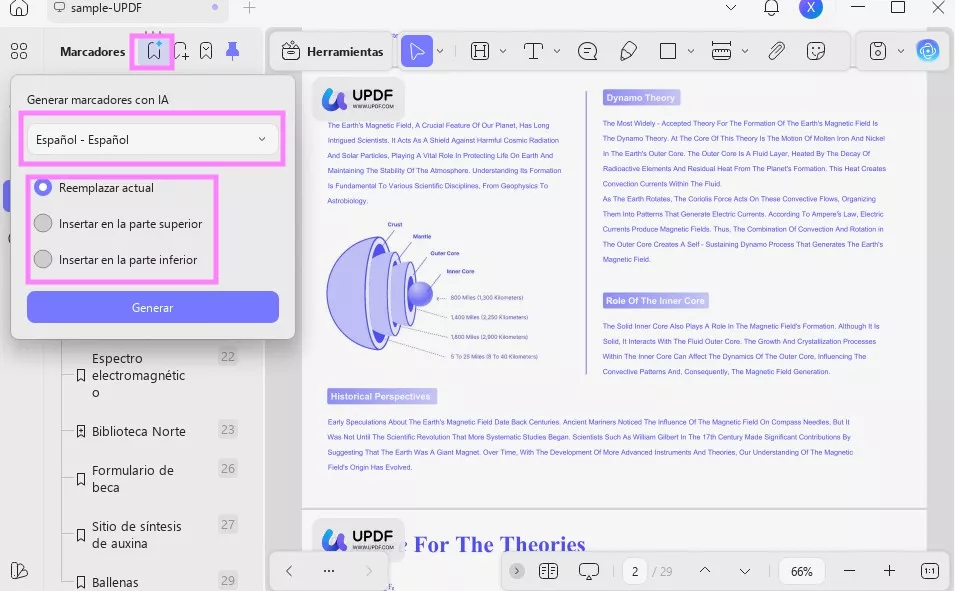
Task: Open the Formulario de beca bookmark
Action: click(x=133, y=479)
